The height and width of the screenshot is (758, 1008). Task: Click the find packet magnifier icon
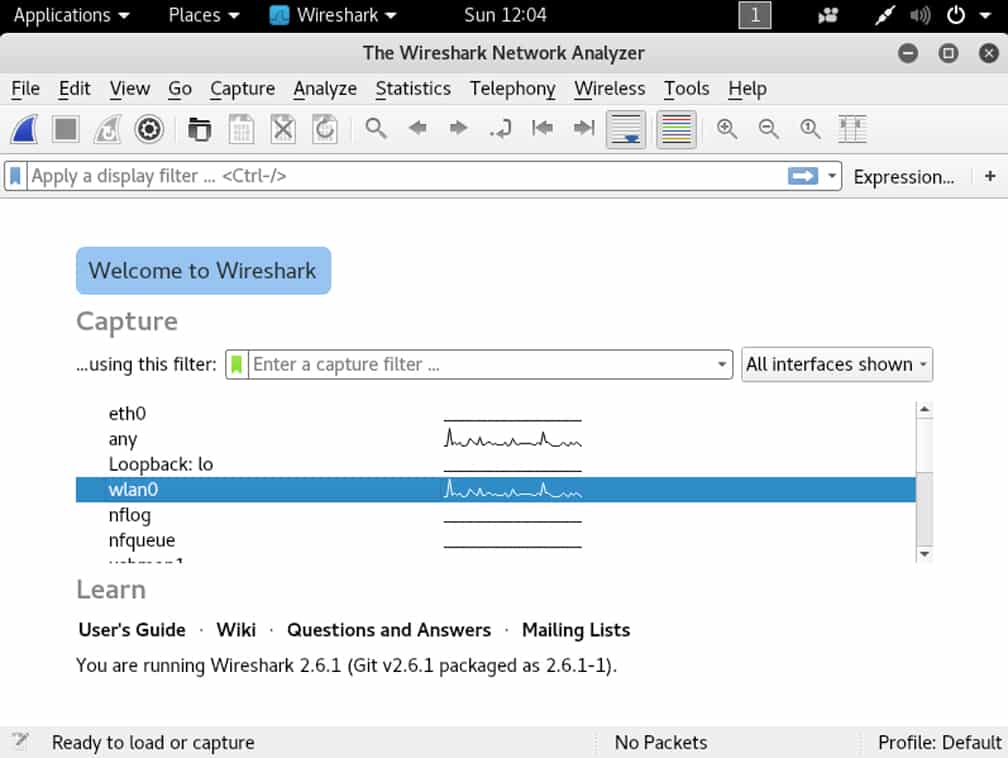[x=376, y=129]
